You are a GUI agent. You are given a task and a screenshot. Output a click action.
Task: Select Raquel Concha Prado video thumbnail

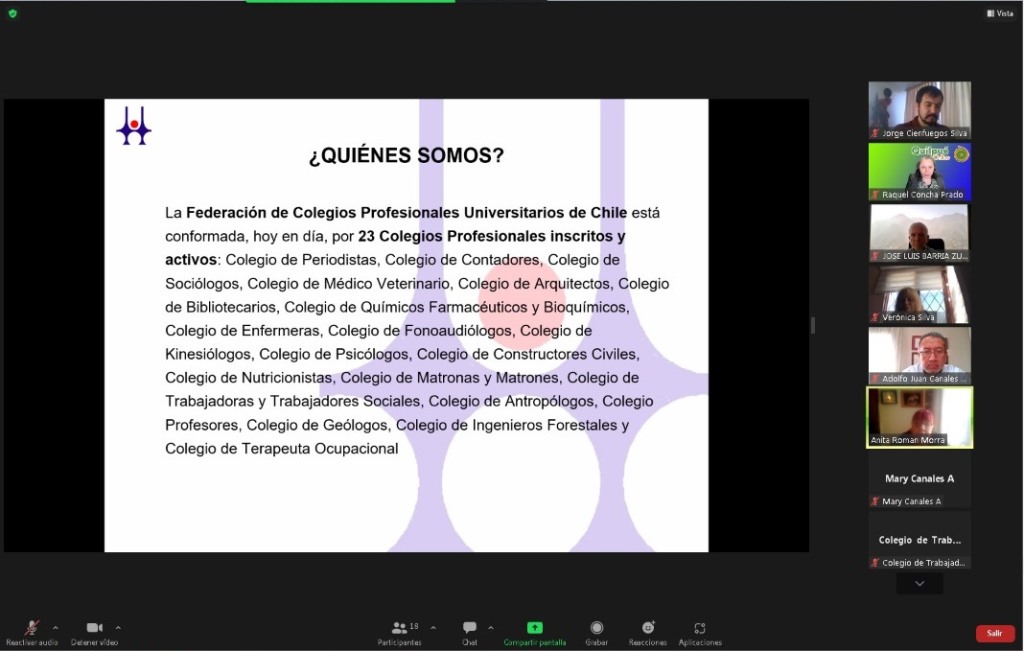[920, 172]
